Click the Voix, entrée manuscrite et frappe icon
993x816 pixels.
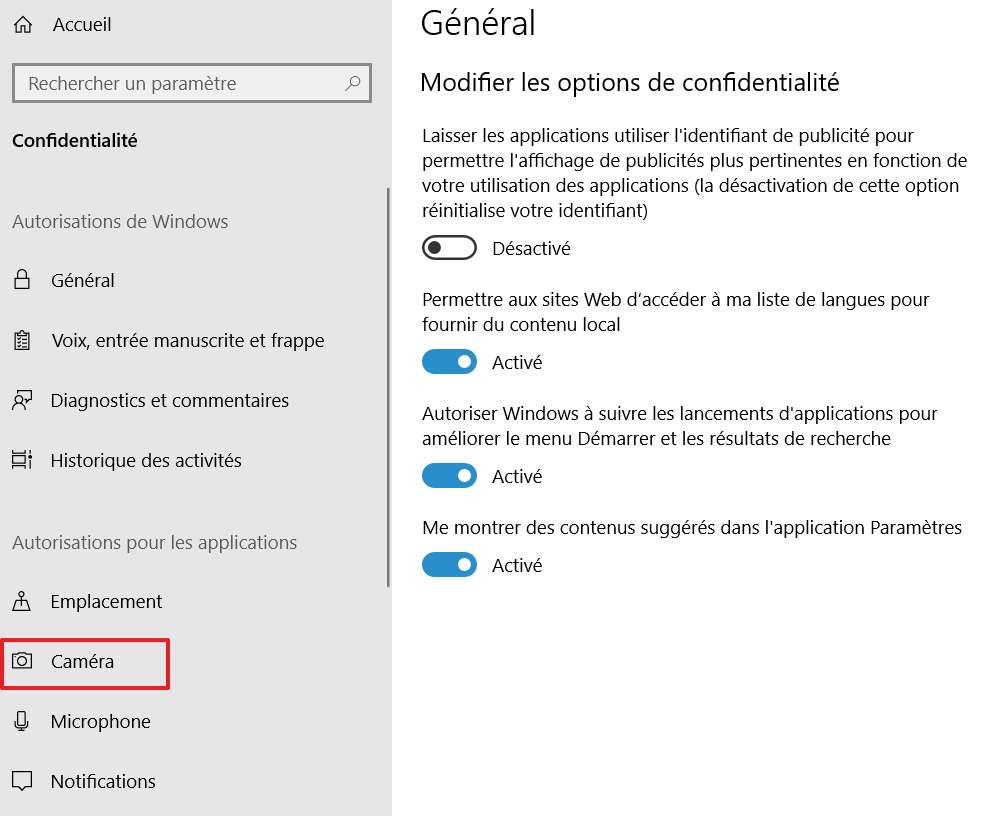click(x=23, y=341)
